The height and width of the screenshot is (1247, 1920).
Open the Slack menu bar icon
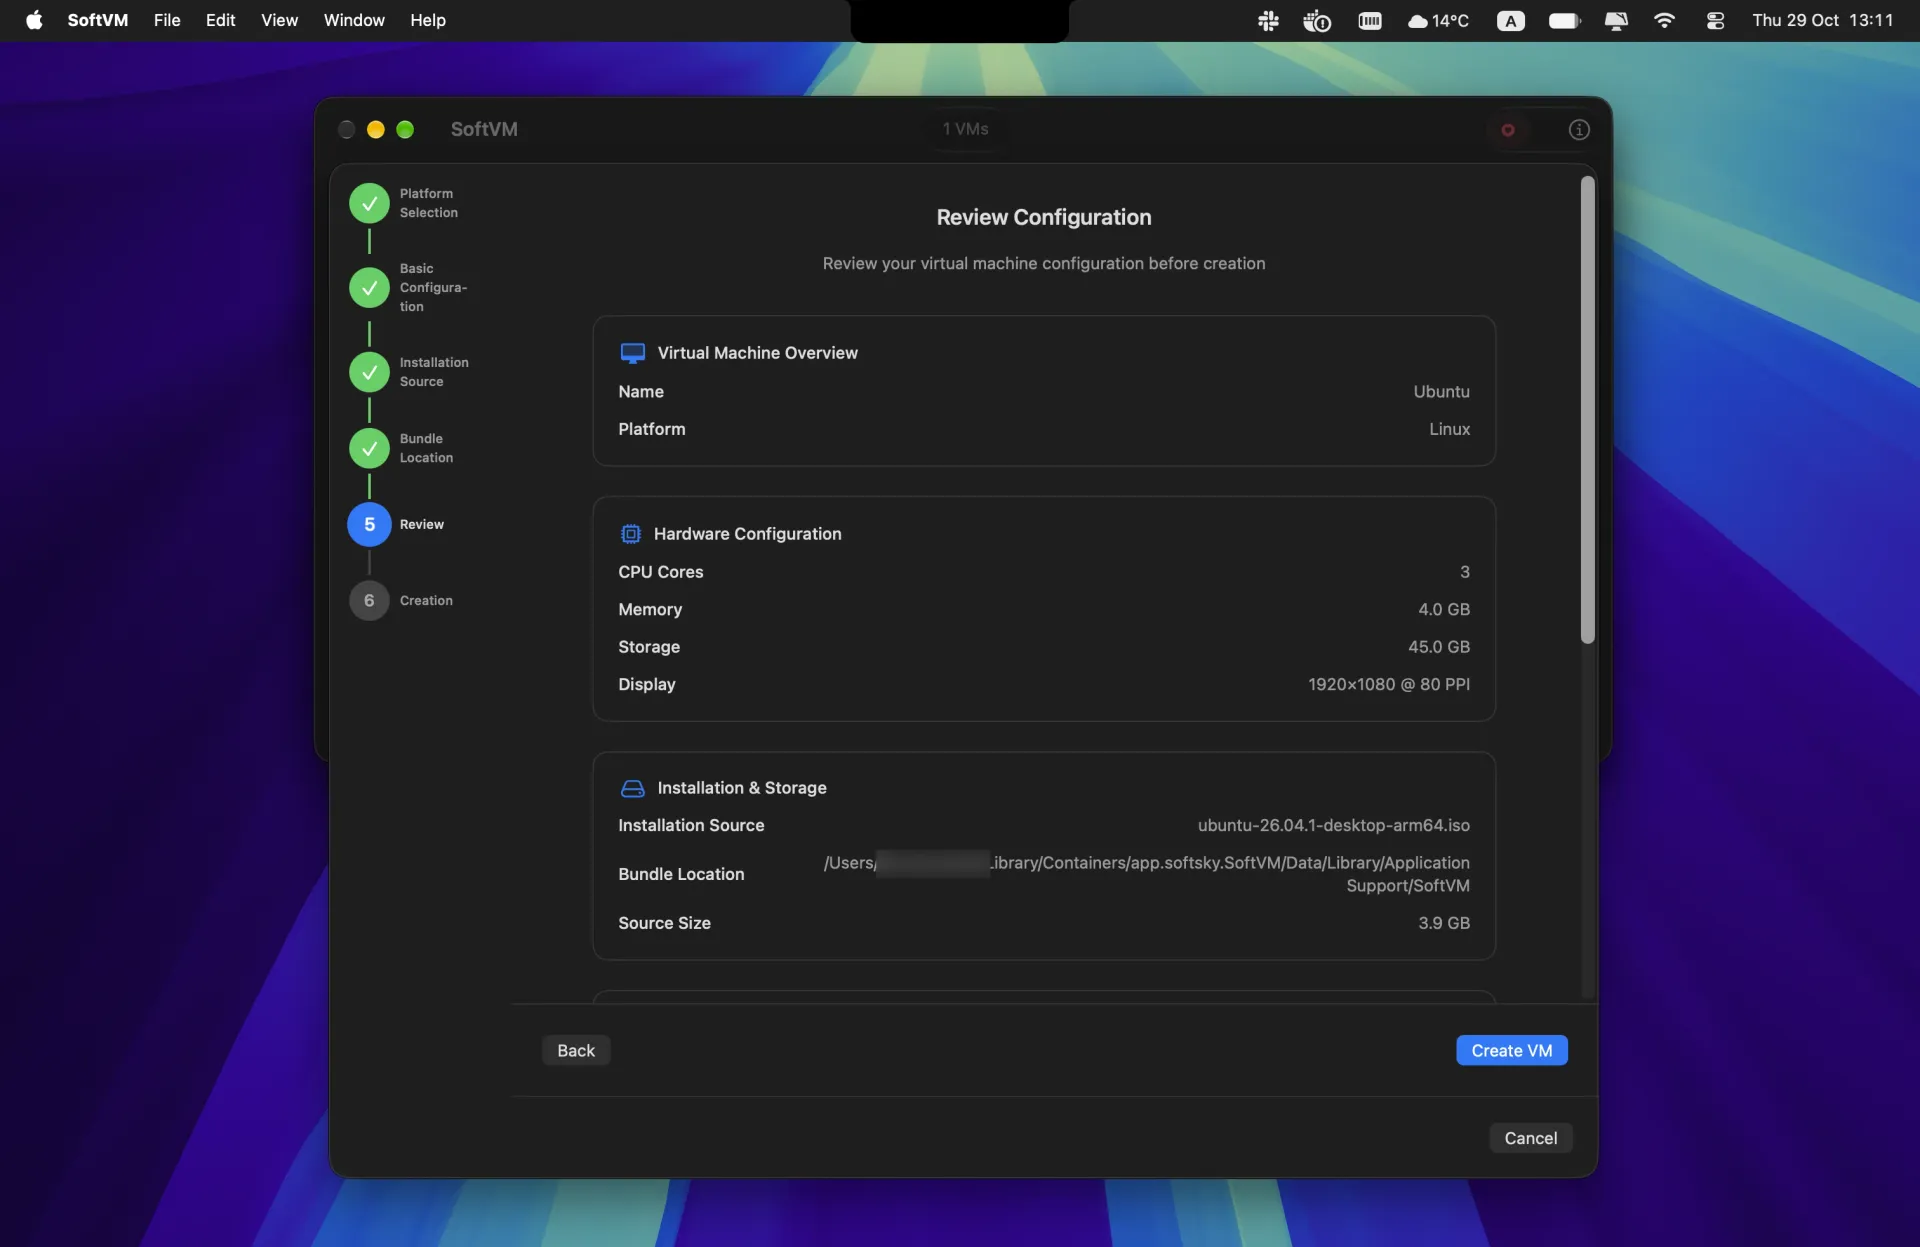click(1268, 20)
